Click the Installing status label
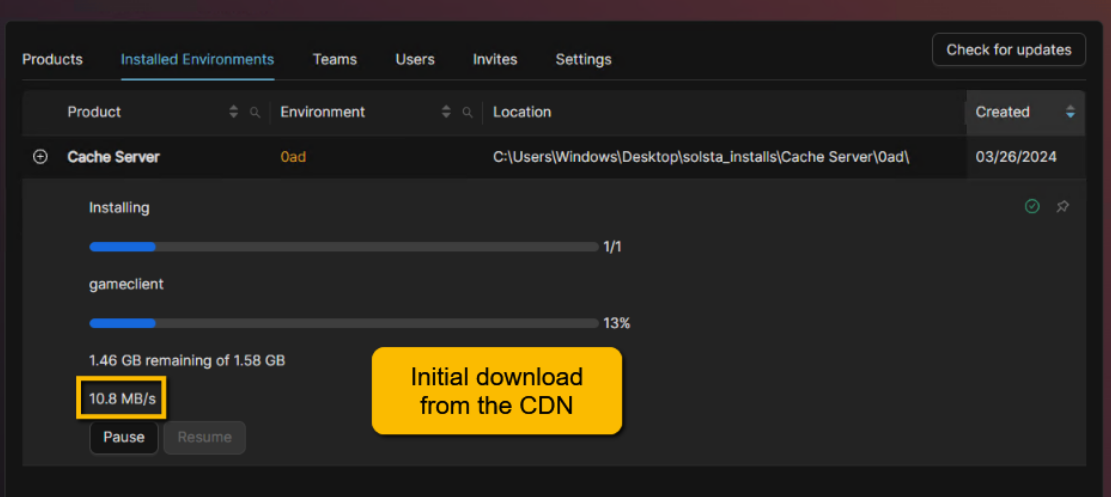 click(x=119, y=208)
